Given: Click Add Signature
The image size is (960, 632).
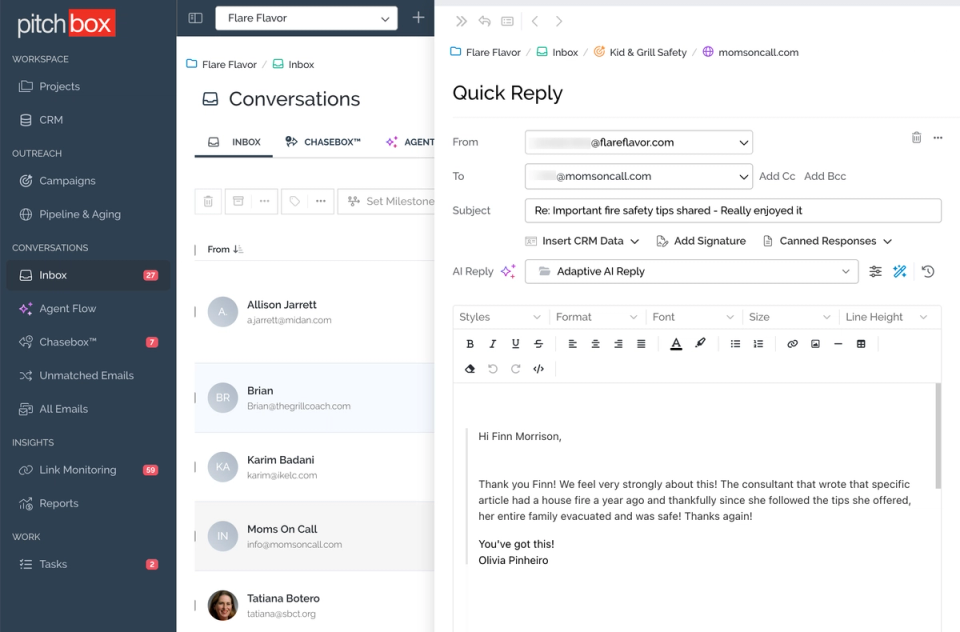Looking at the screenshot, I should tap(701, 241).
